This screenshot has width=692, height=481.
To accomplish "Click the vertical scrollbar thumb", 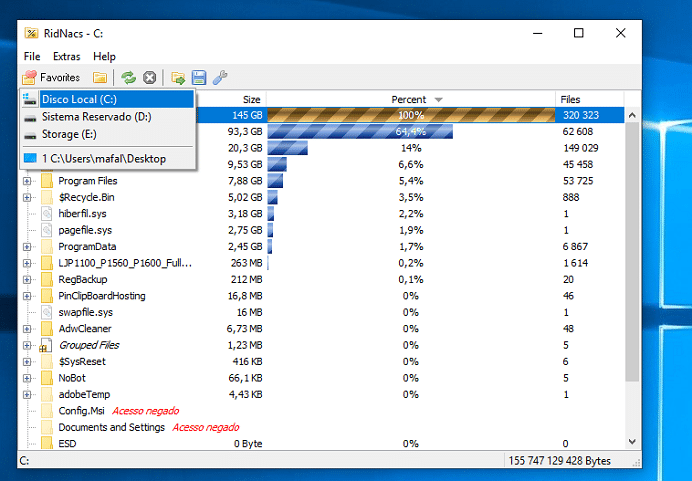I will point(632,252).
